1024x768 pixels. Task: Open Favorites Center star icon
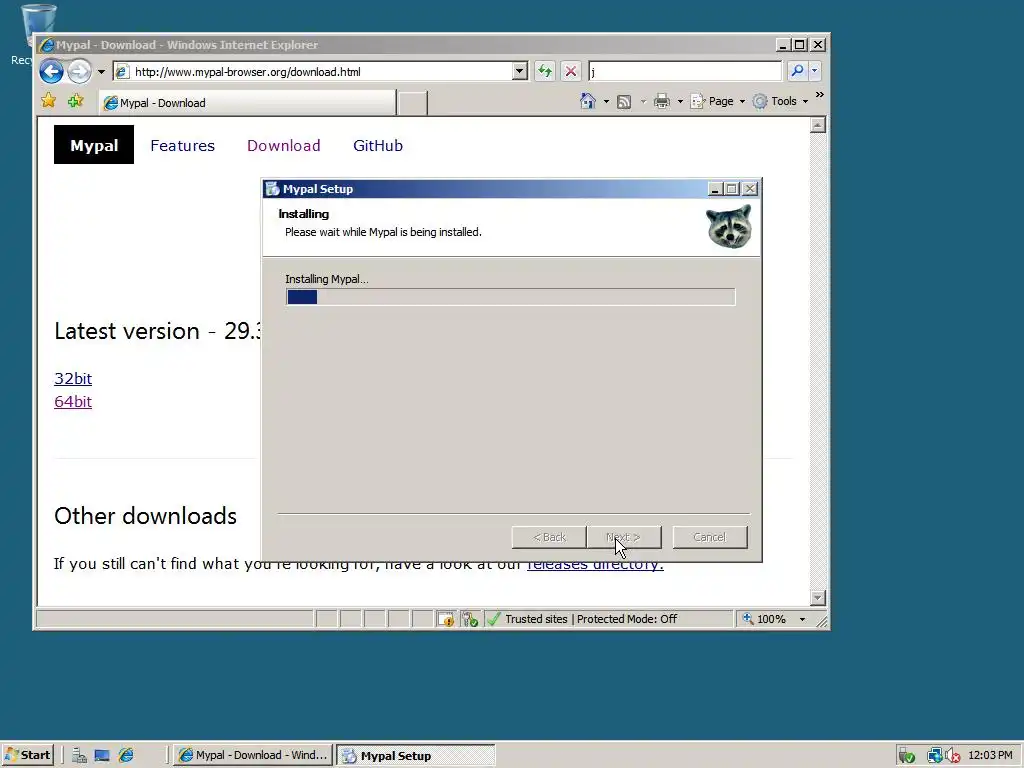[x=48, y=101]
